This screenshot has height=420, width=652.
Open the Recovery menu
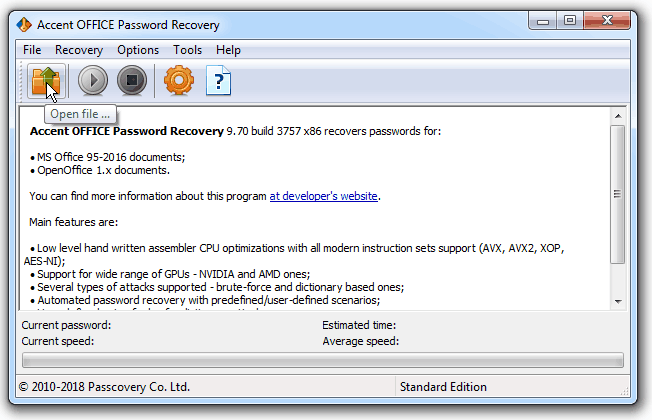point(79,50)
